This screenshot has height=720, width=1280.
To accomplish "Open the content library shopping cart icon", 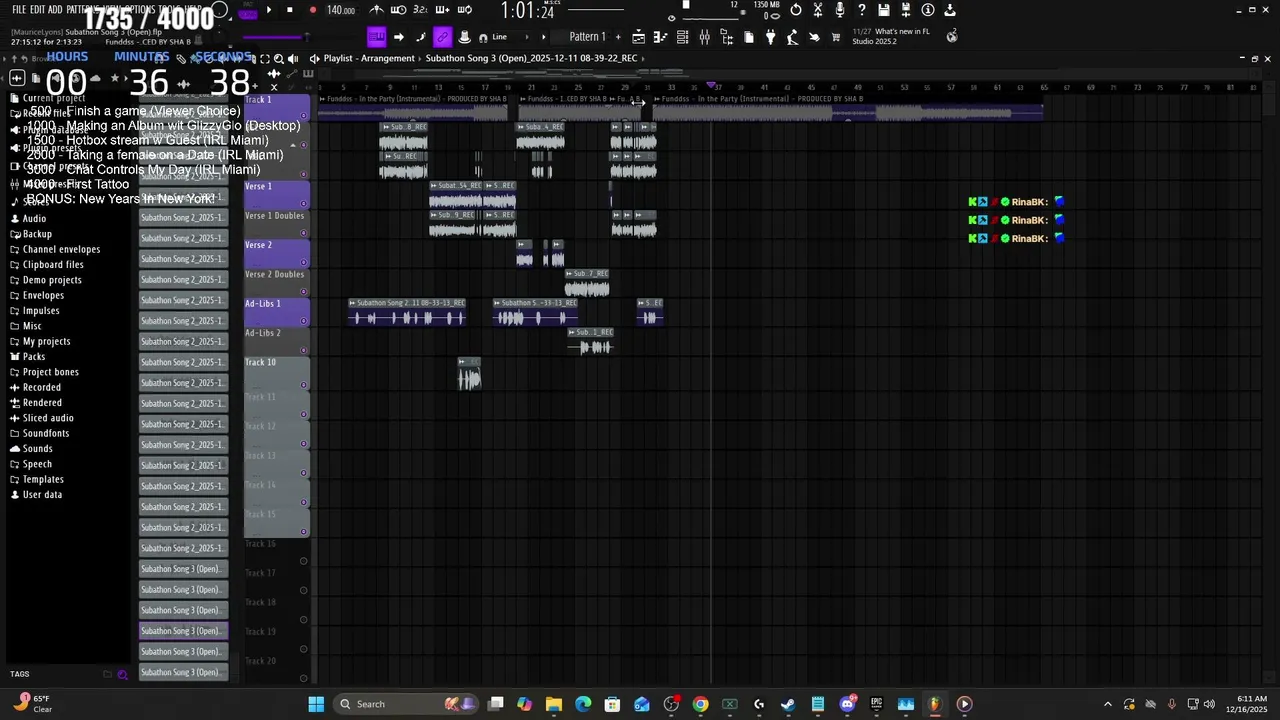I will (x=836, y=37).
